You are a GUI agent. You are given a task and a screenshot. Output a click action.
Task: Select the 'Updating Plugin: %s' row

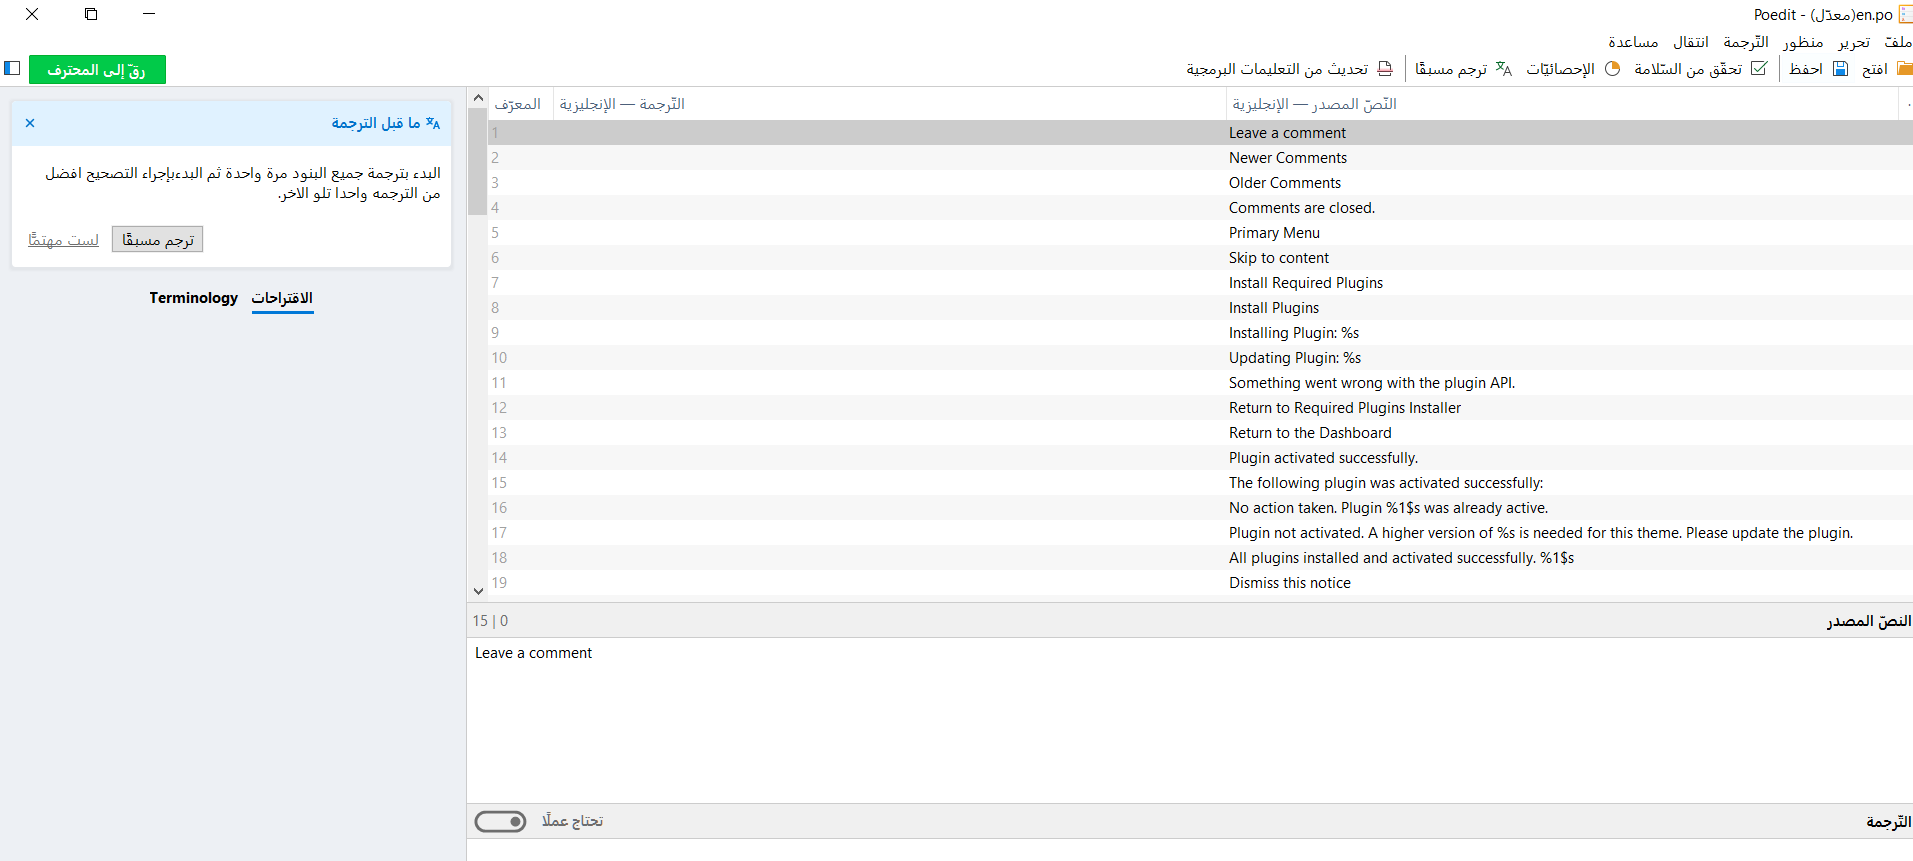coord(1200,358)
